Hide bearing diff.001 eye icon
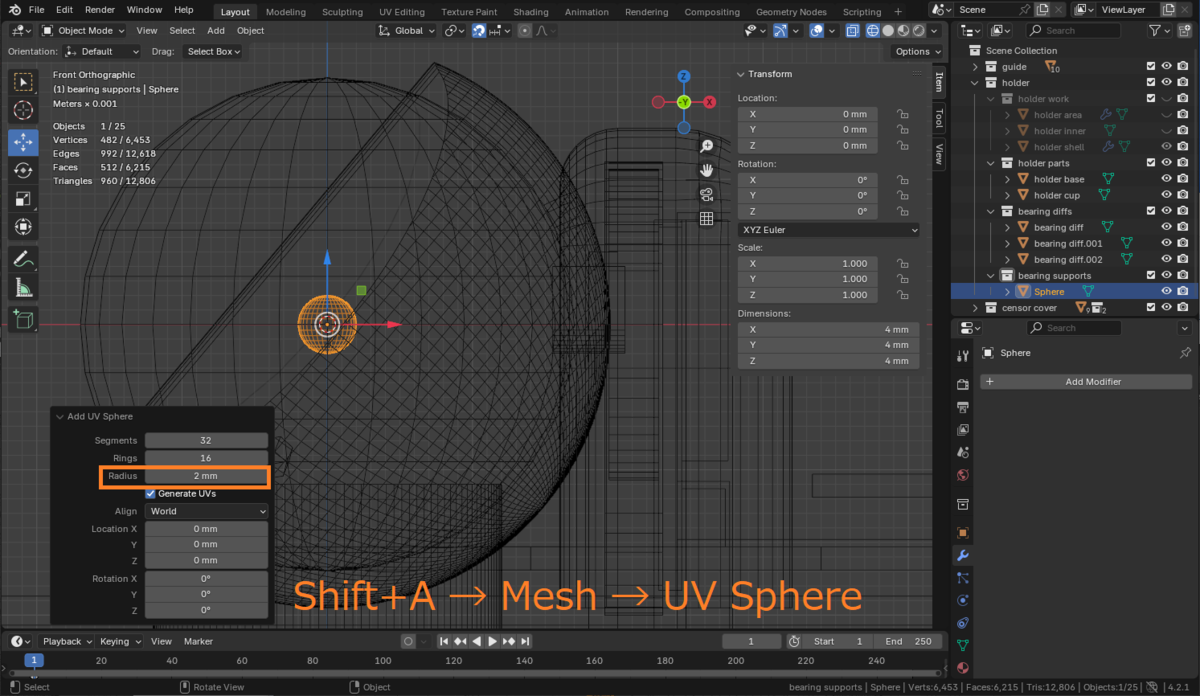This screenshot has height=696, width=1200. [1166, 244]
